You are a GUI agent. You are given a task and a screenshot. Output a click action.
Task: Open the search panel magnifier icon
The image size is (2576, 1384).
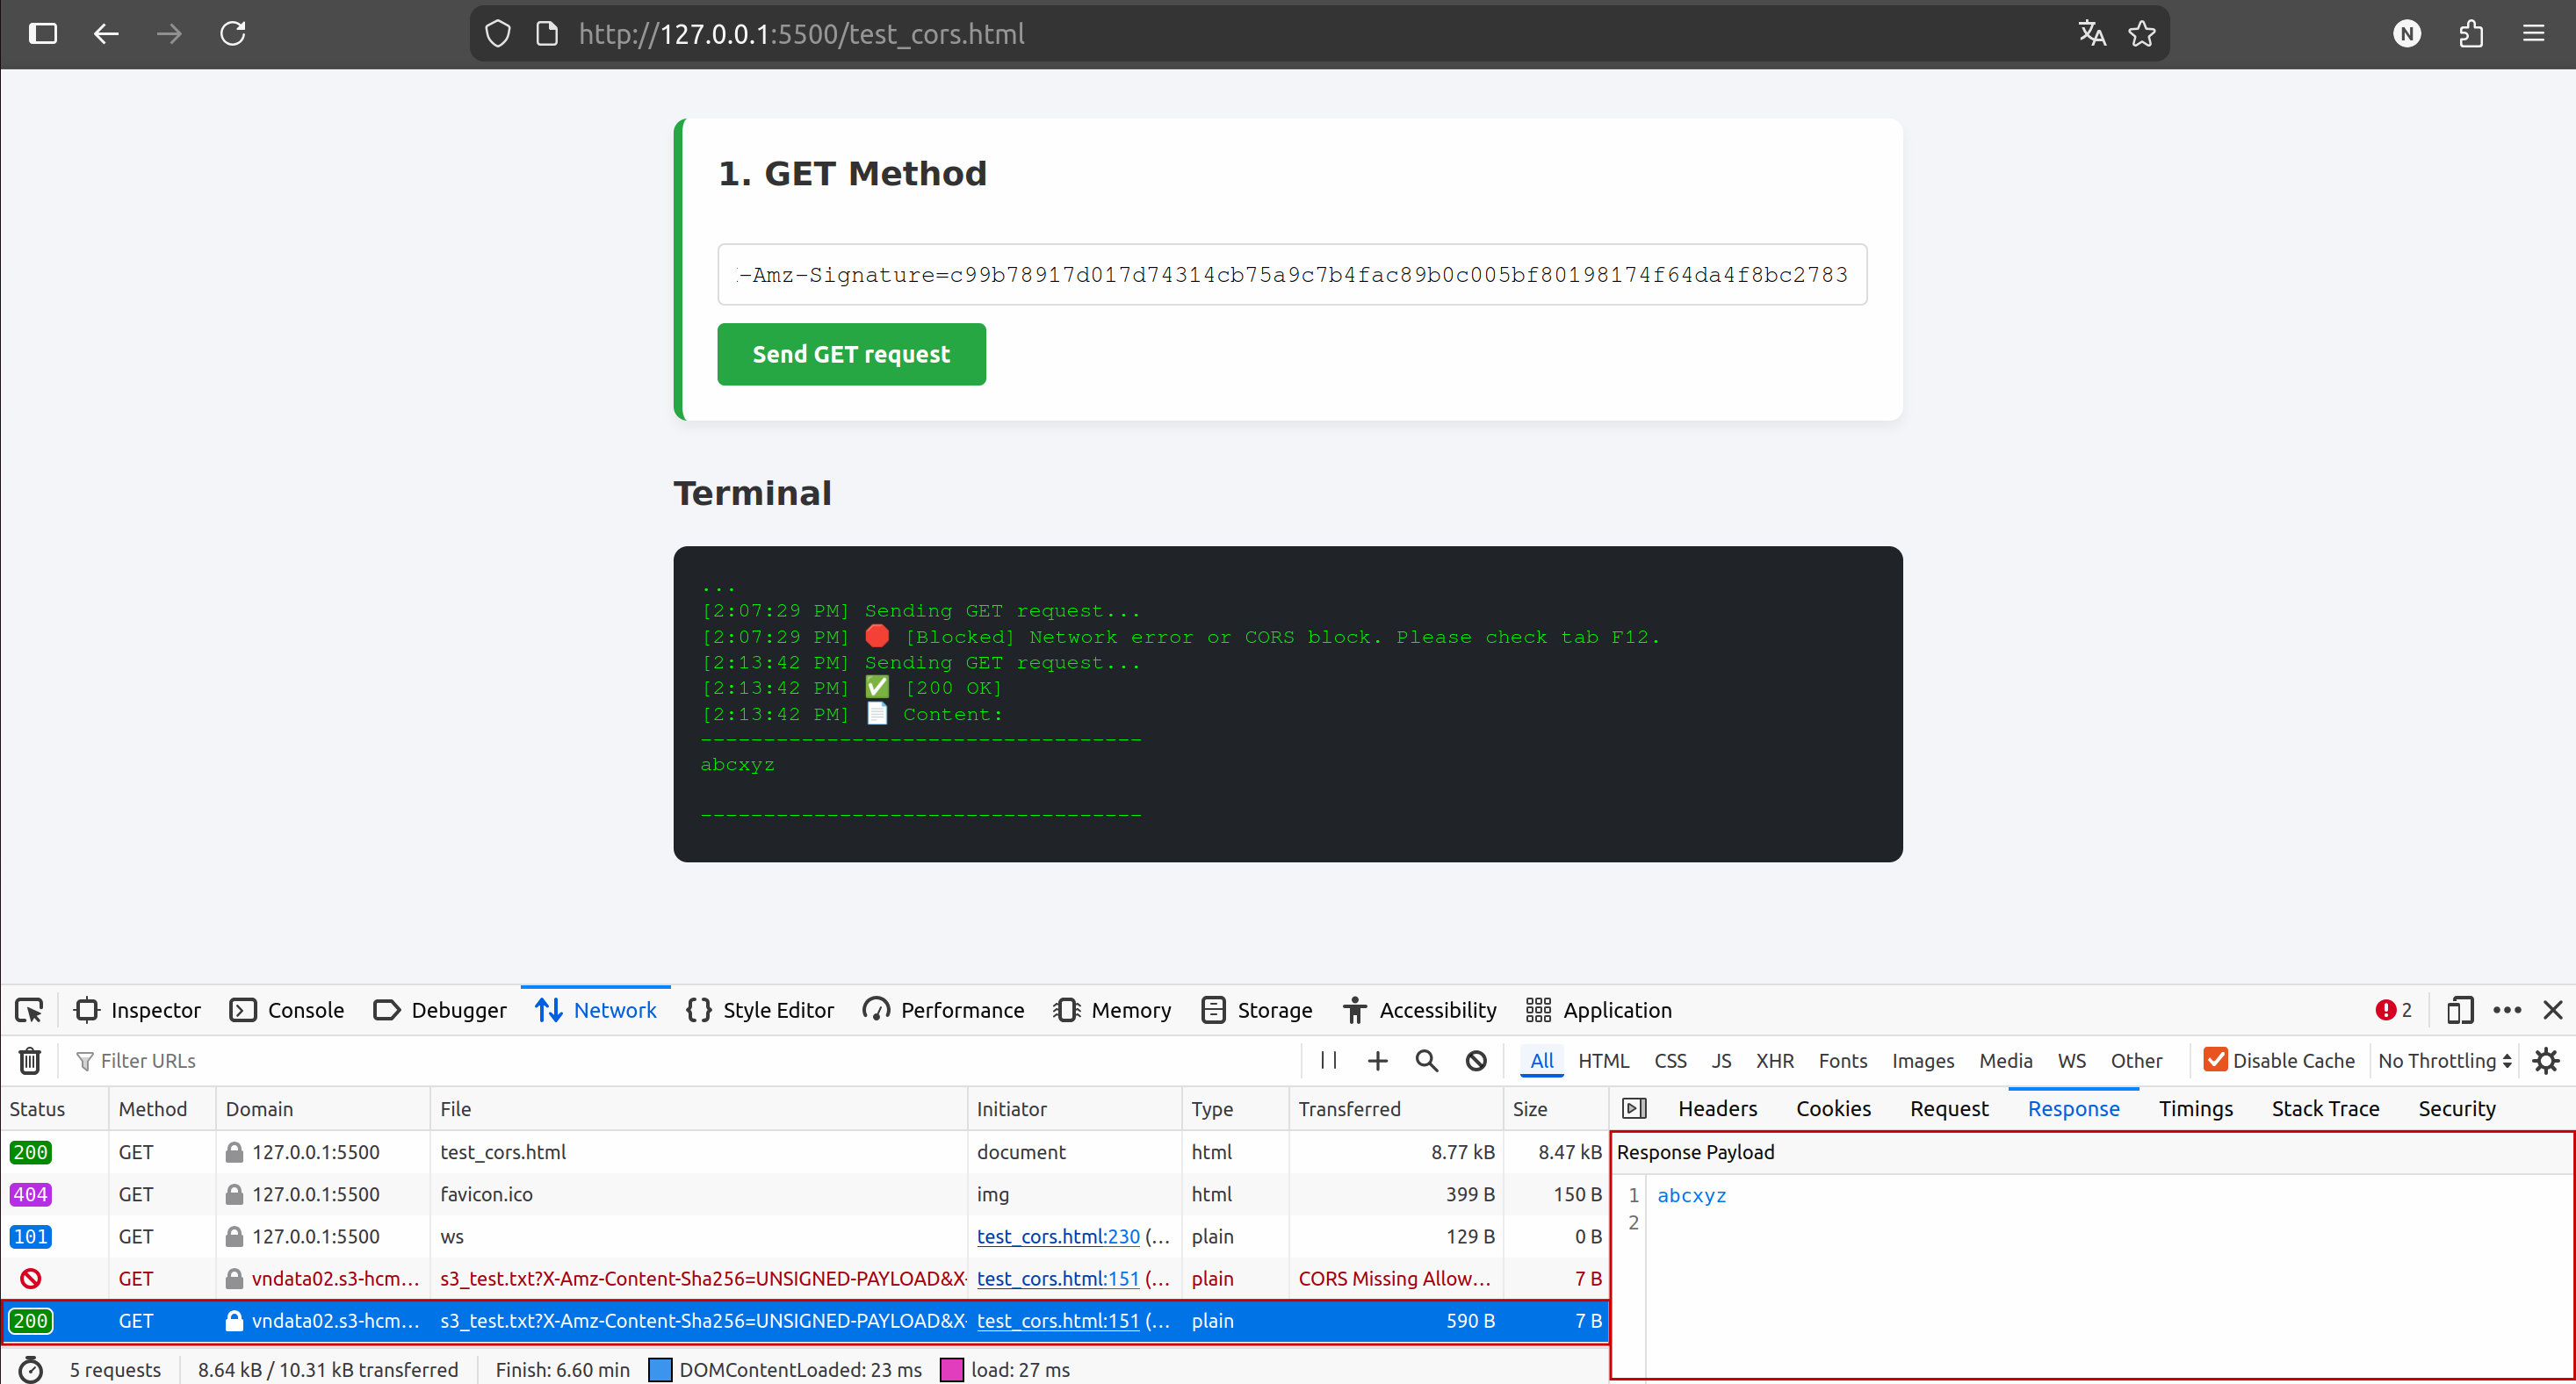click(x=1426, y=1060)
